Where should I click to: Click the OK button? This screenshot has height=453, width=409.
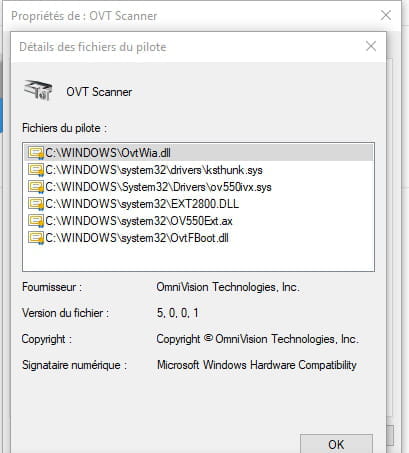click(x=336, y=444)
